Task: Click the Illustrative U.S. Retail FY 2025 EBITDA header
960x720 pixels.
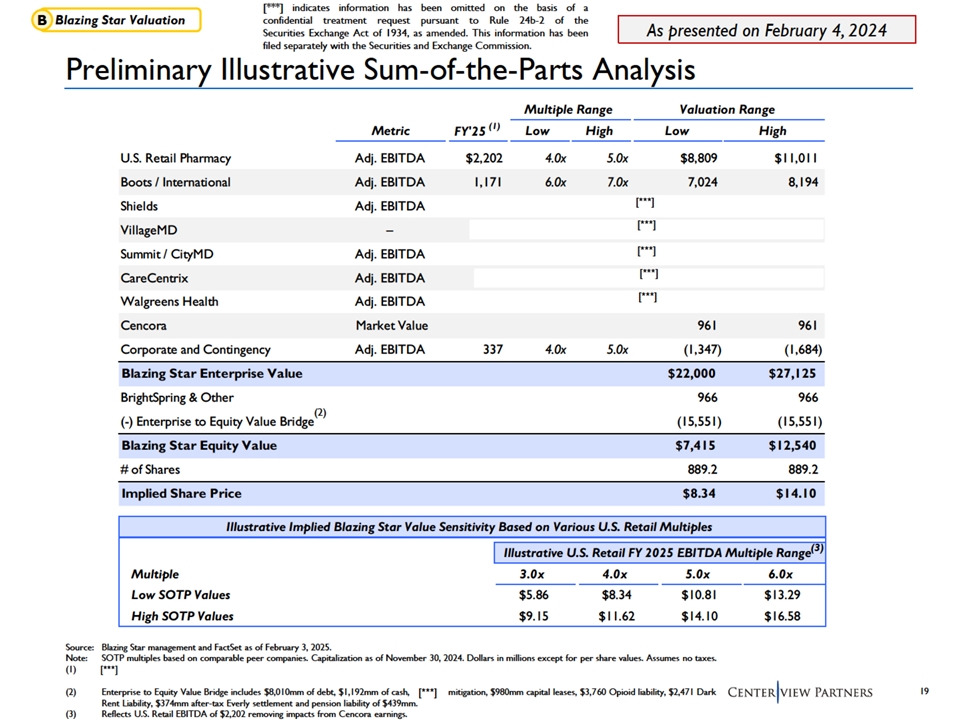Action: (660, 552)
